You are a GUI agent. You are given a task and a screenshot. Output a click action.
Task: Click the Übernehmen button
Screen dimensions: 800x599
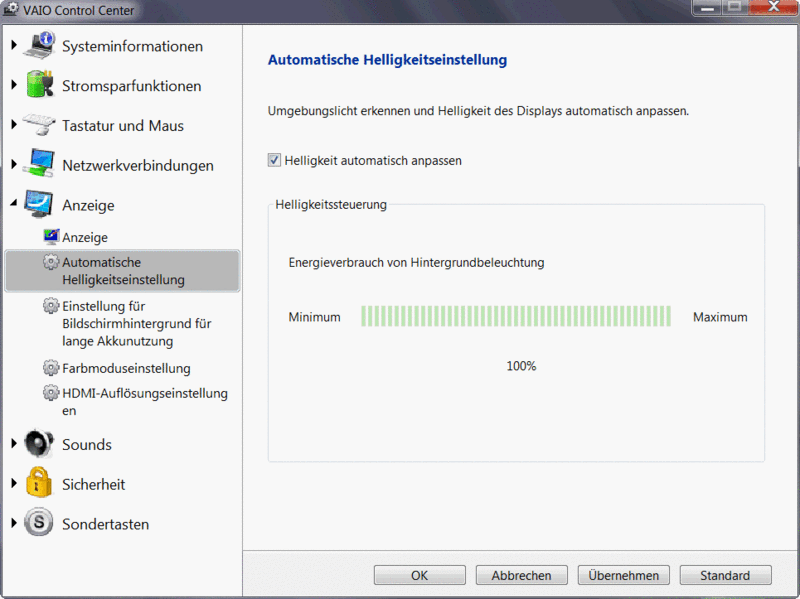point(623,575)
